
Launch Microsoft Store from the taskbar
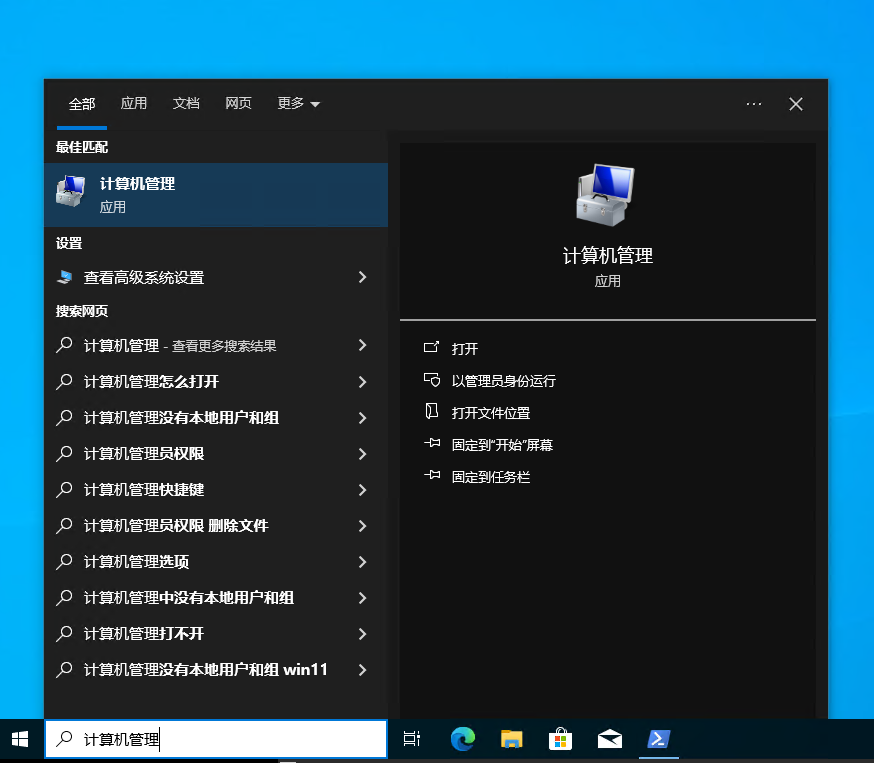[x=561, y=740]
